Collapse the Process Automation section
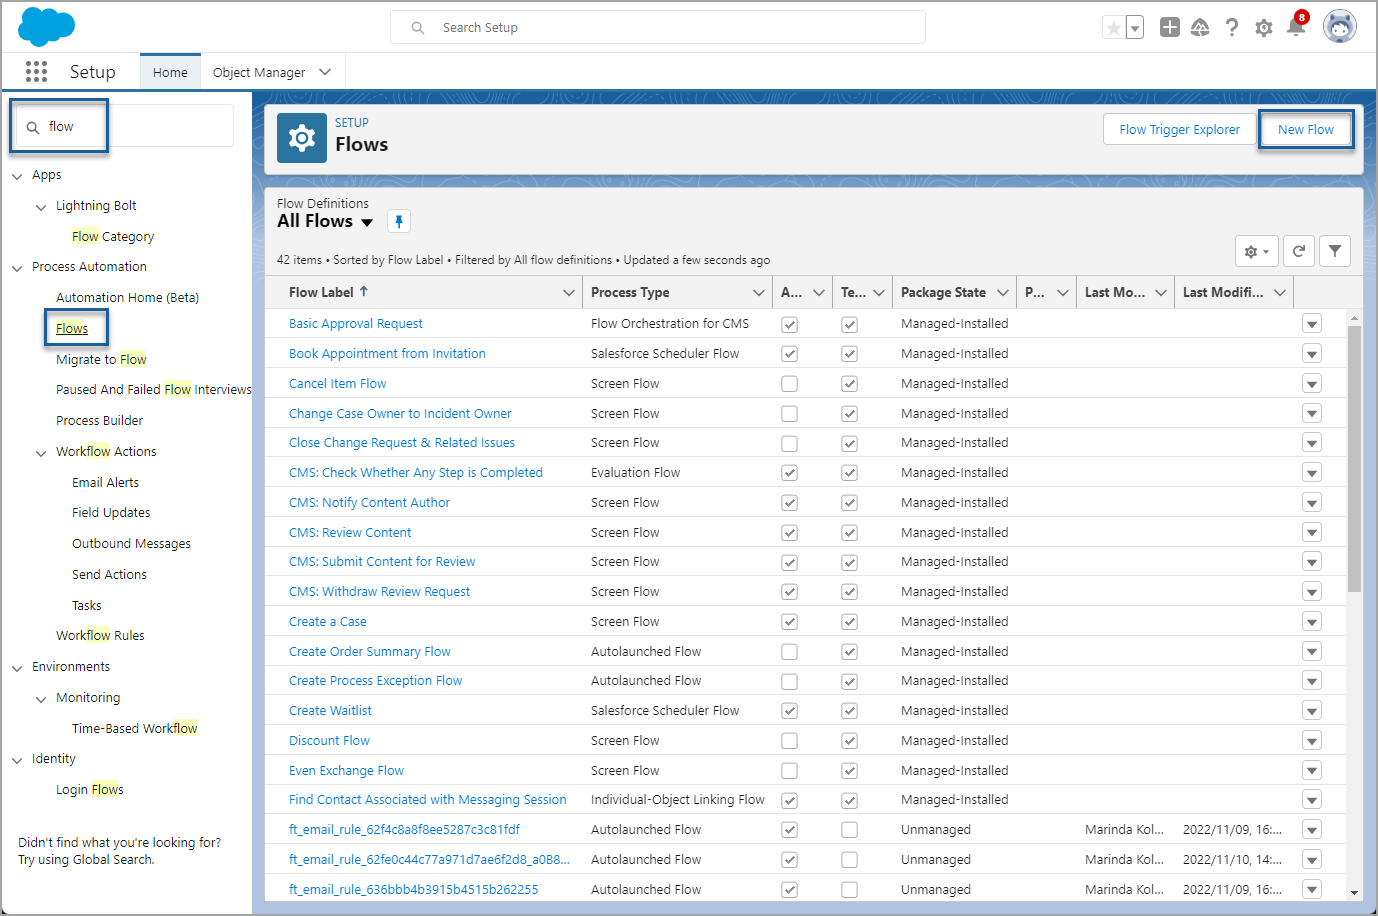The width and height of the screenshot is (1378, 916). pyautogui.click(x=17, y=268)
